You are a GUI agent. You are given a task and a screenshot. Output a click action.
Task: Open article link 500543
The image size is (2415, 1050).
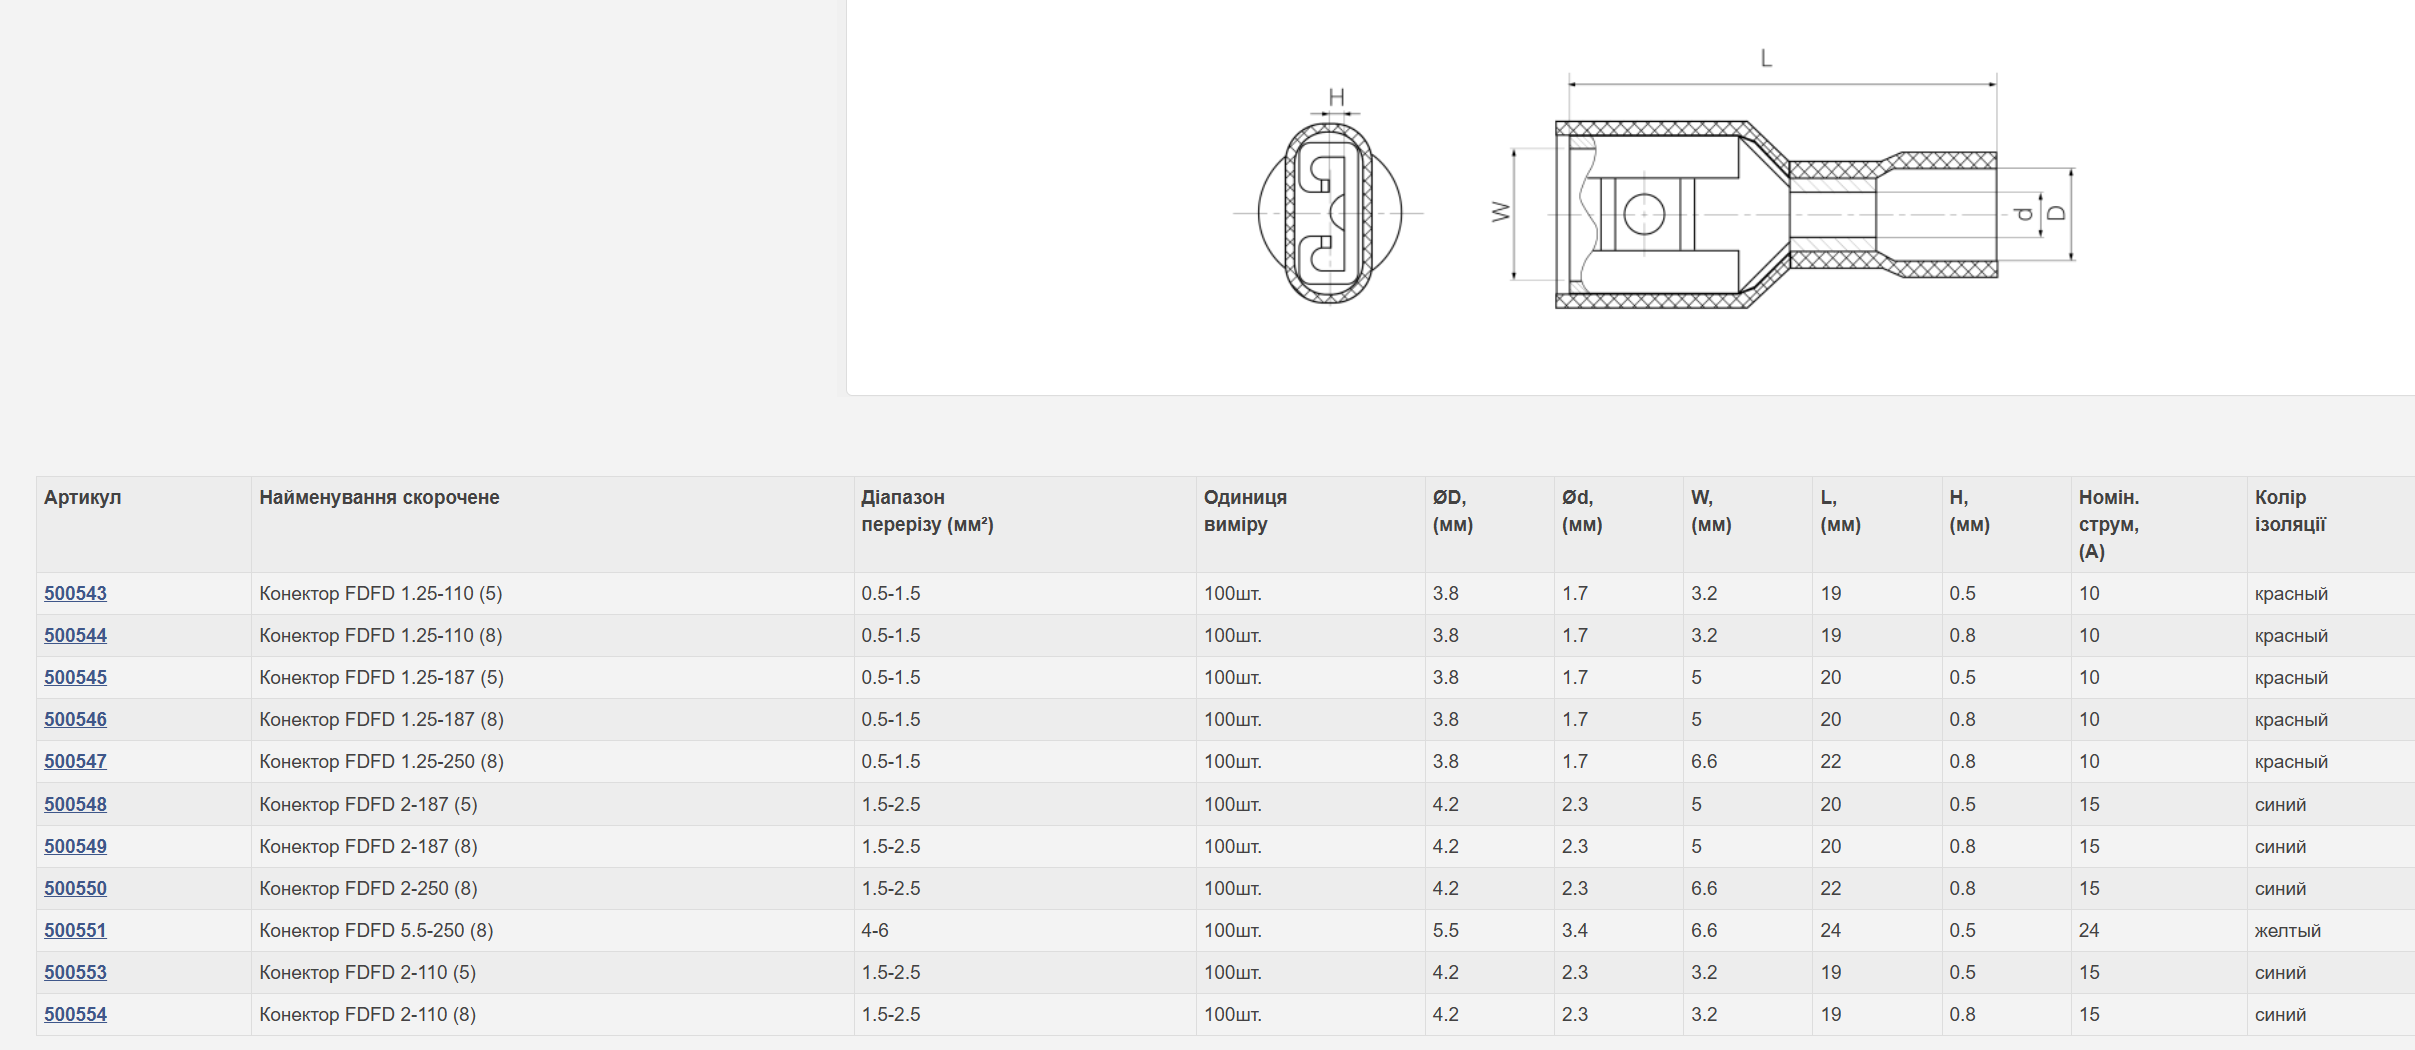(x=75, y=593)
